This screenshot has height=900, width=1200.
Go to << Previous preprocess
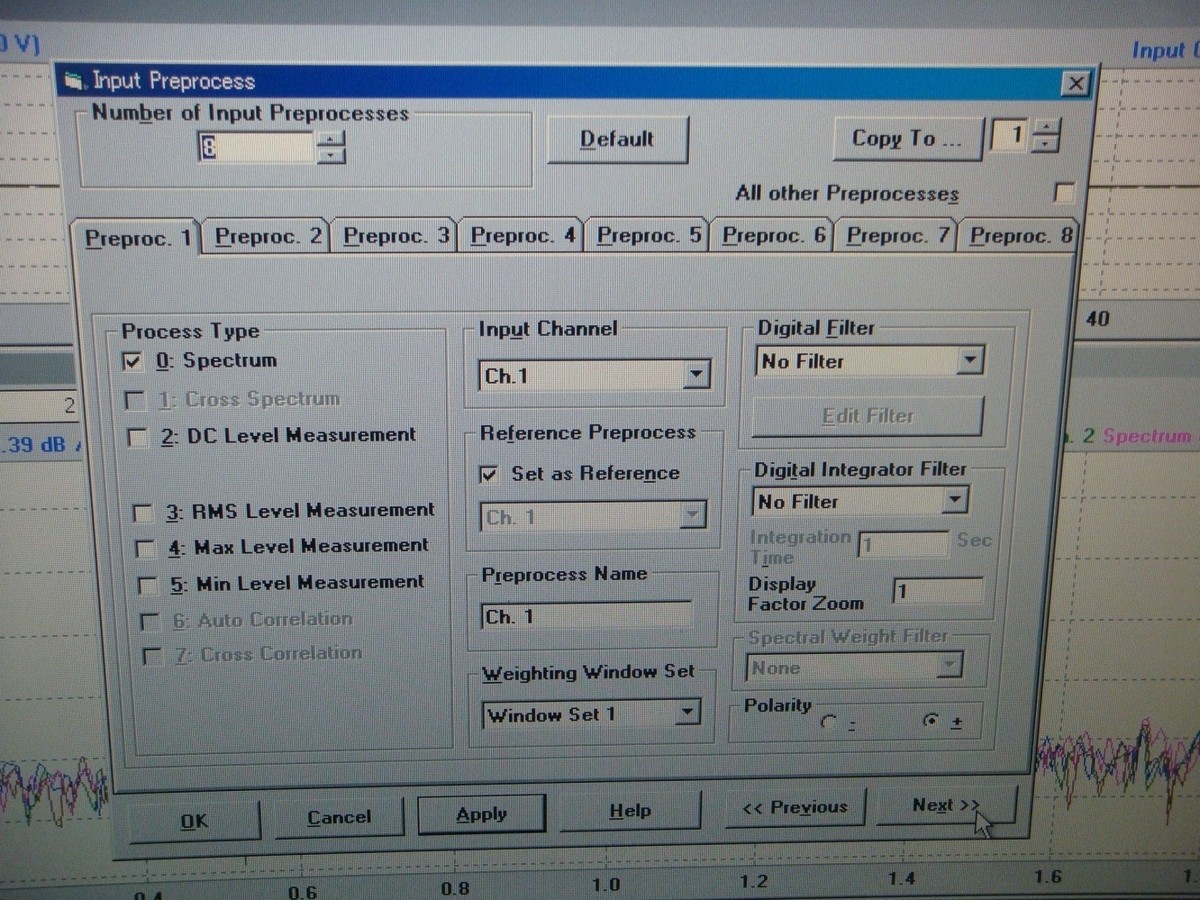pos(794,807)
